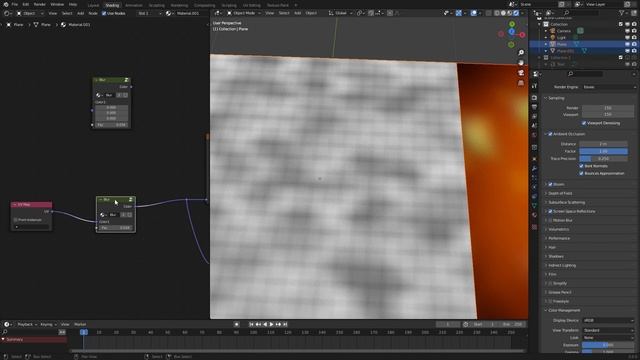Open the Global transform orientation dropdown

coord(340,13)
